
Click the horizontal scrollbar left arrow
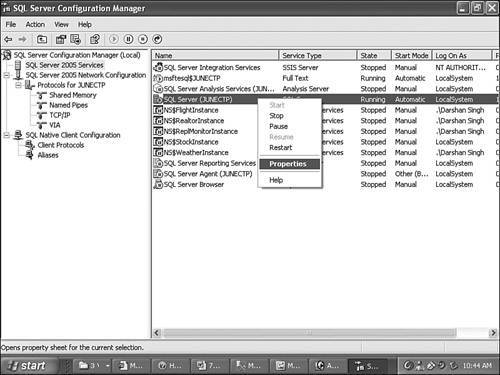tap(157, 333)
